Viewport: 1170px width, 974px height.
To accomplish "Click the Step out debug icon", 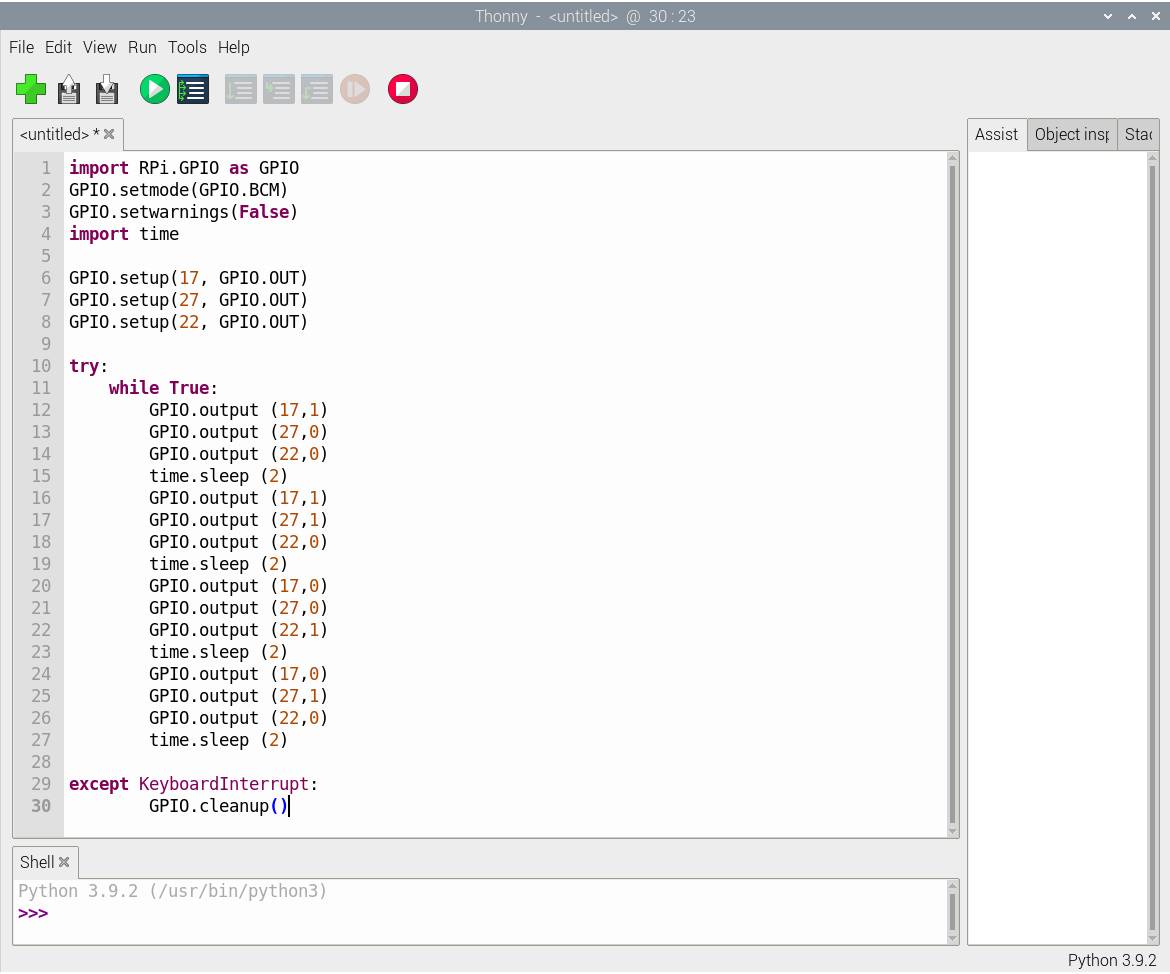I will click(316, 90).
